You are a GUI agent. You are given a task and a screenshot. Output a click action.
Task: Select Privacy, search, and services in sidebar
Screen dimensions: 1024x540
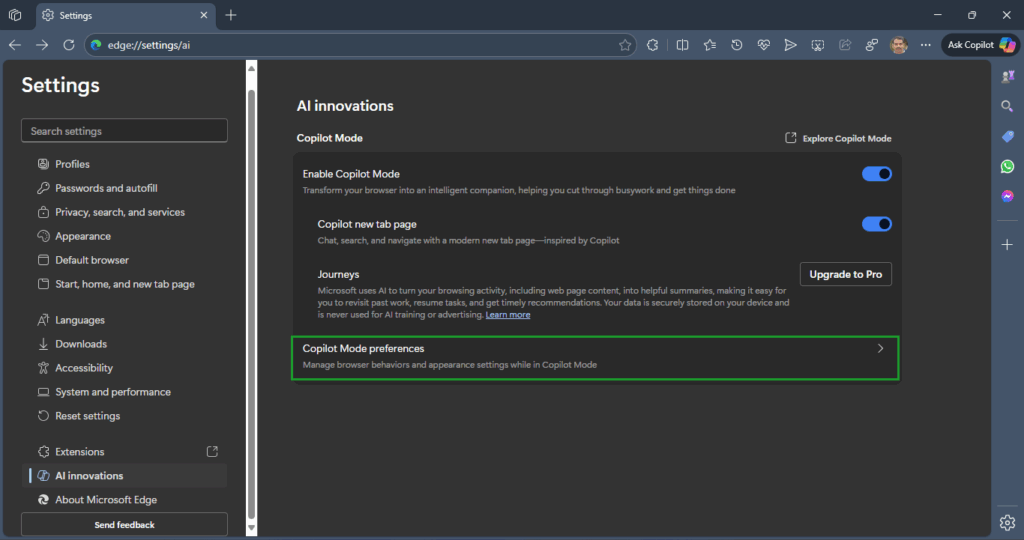[x=119, y=212]
